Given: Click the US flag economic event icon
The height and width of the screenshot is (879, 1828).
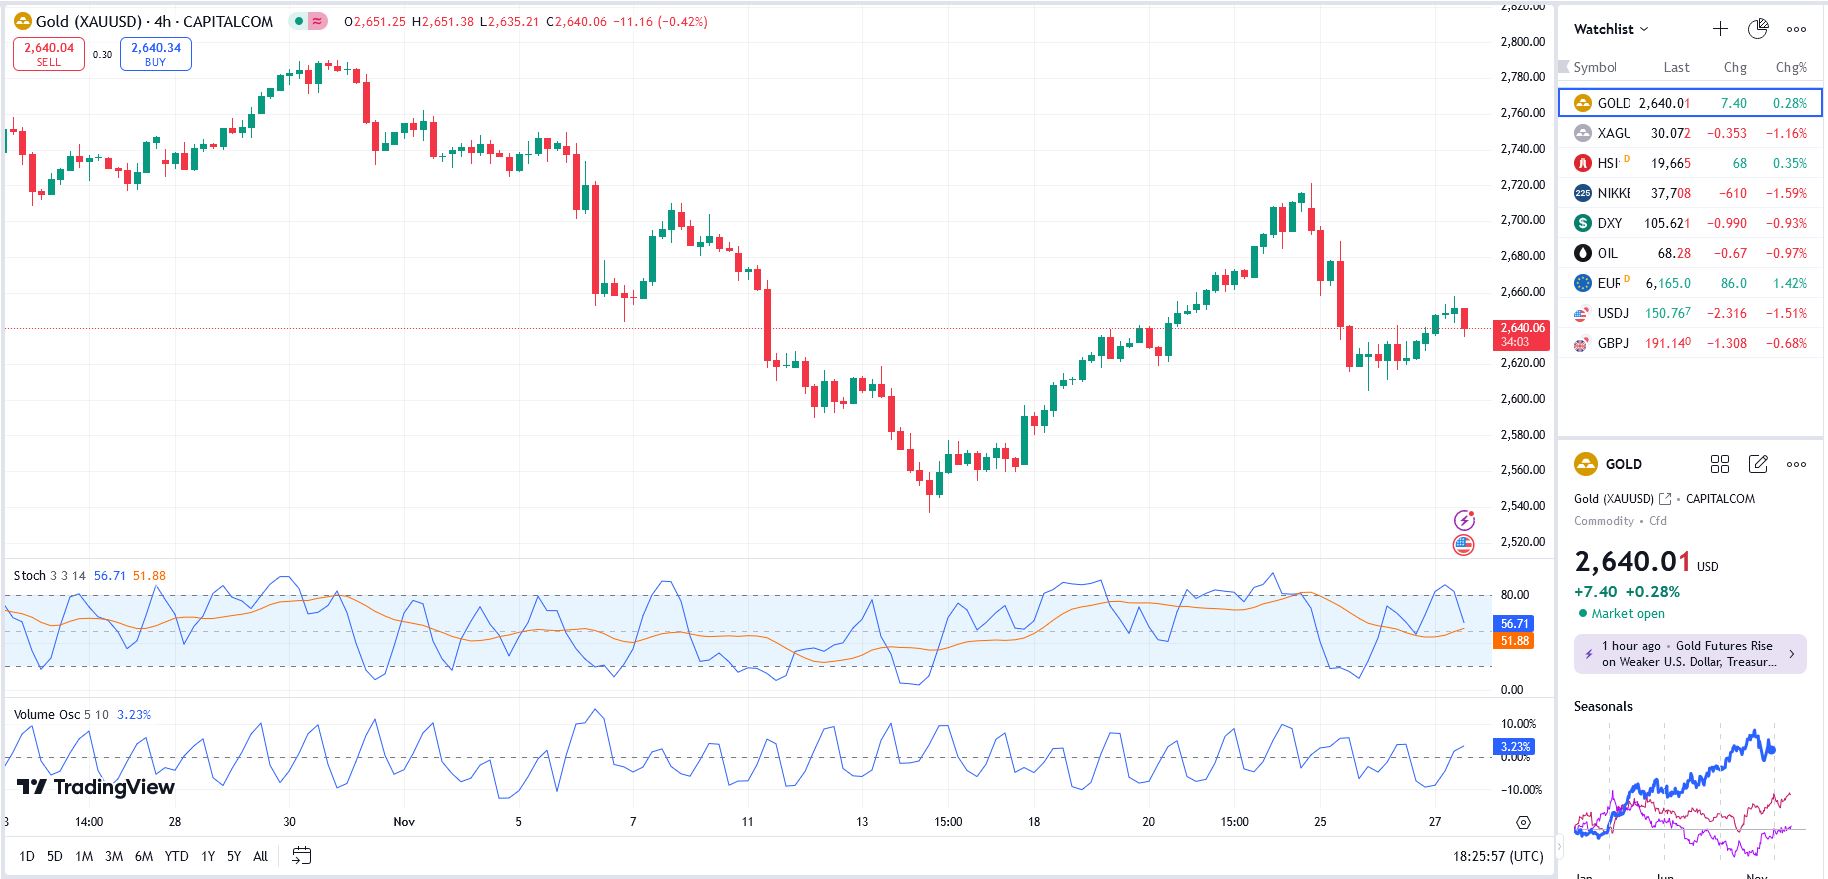Looking at the screenshot, I should point(1463,545).
